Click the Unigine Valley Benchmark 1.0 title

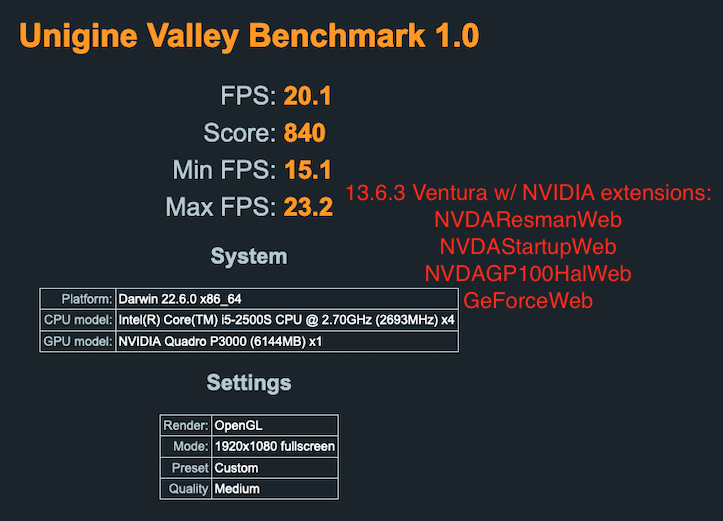[249, 37]
